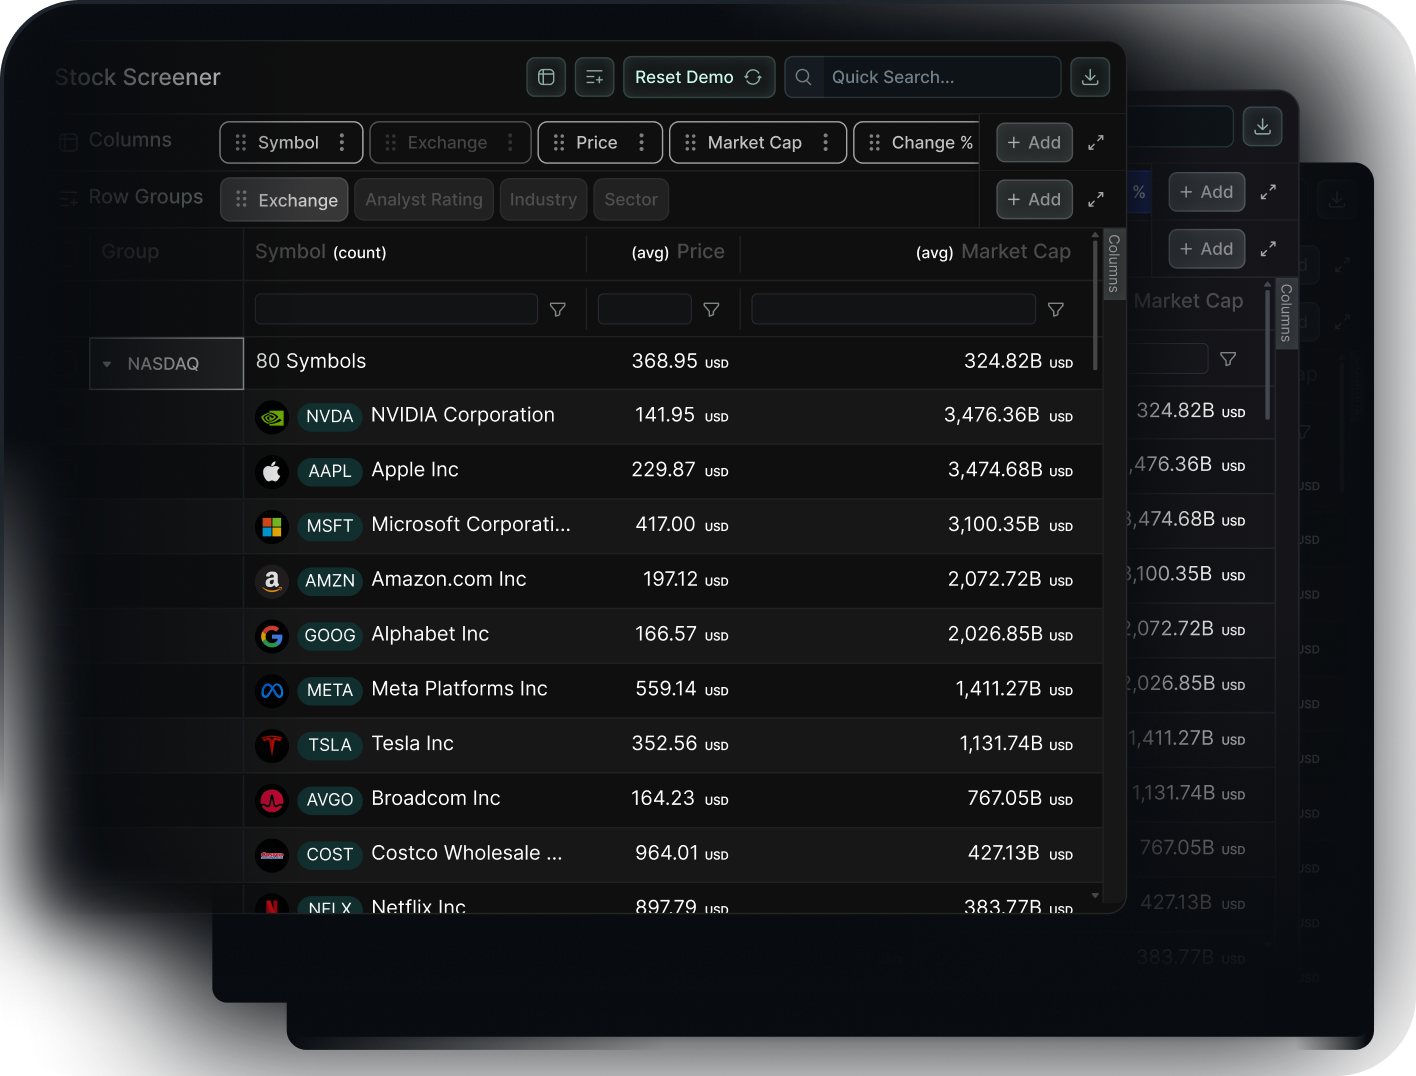Open the Columns side tab in the middle window

pyautogui.click(x=1286, y=313)
